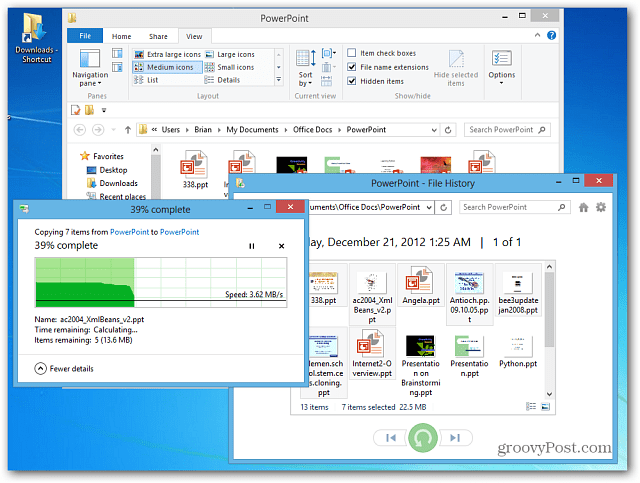Go back in Explorer navigation

click(x=80, y=130)
